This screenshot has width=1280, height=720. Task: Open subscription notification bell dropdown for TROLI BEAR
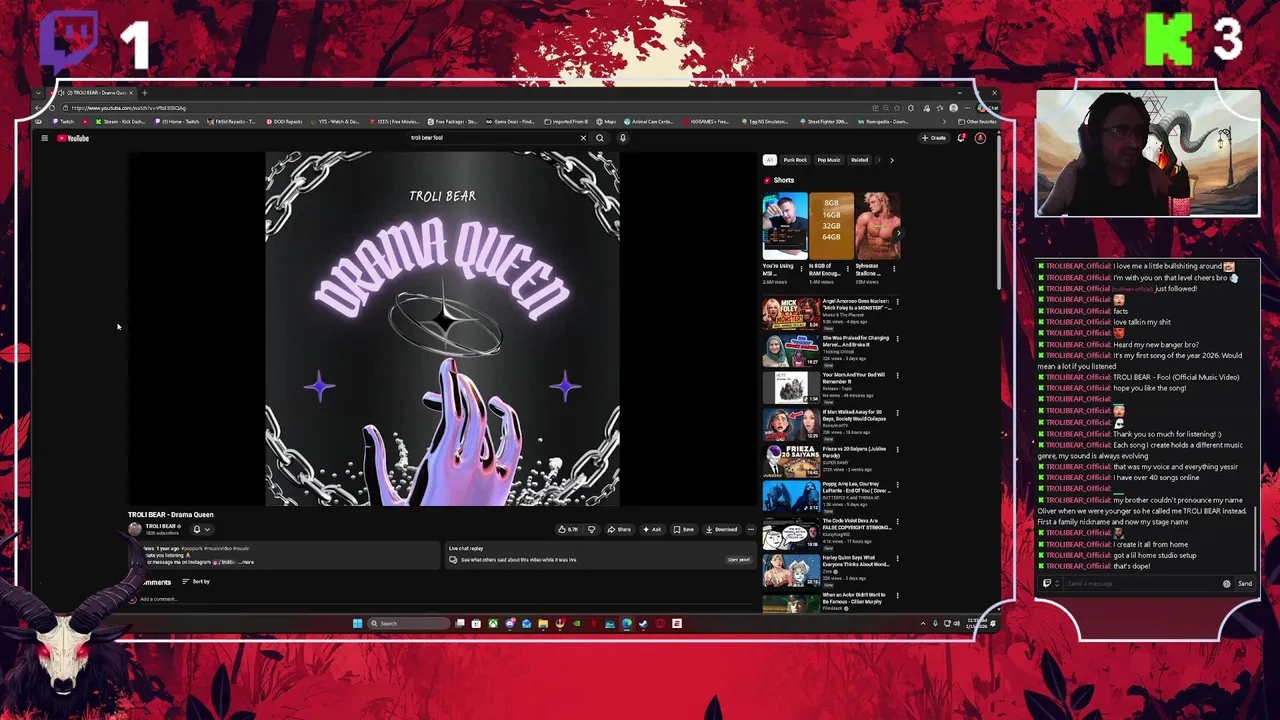tap(201, 529)
